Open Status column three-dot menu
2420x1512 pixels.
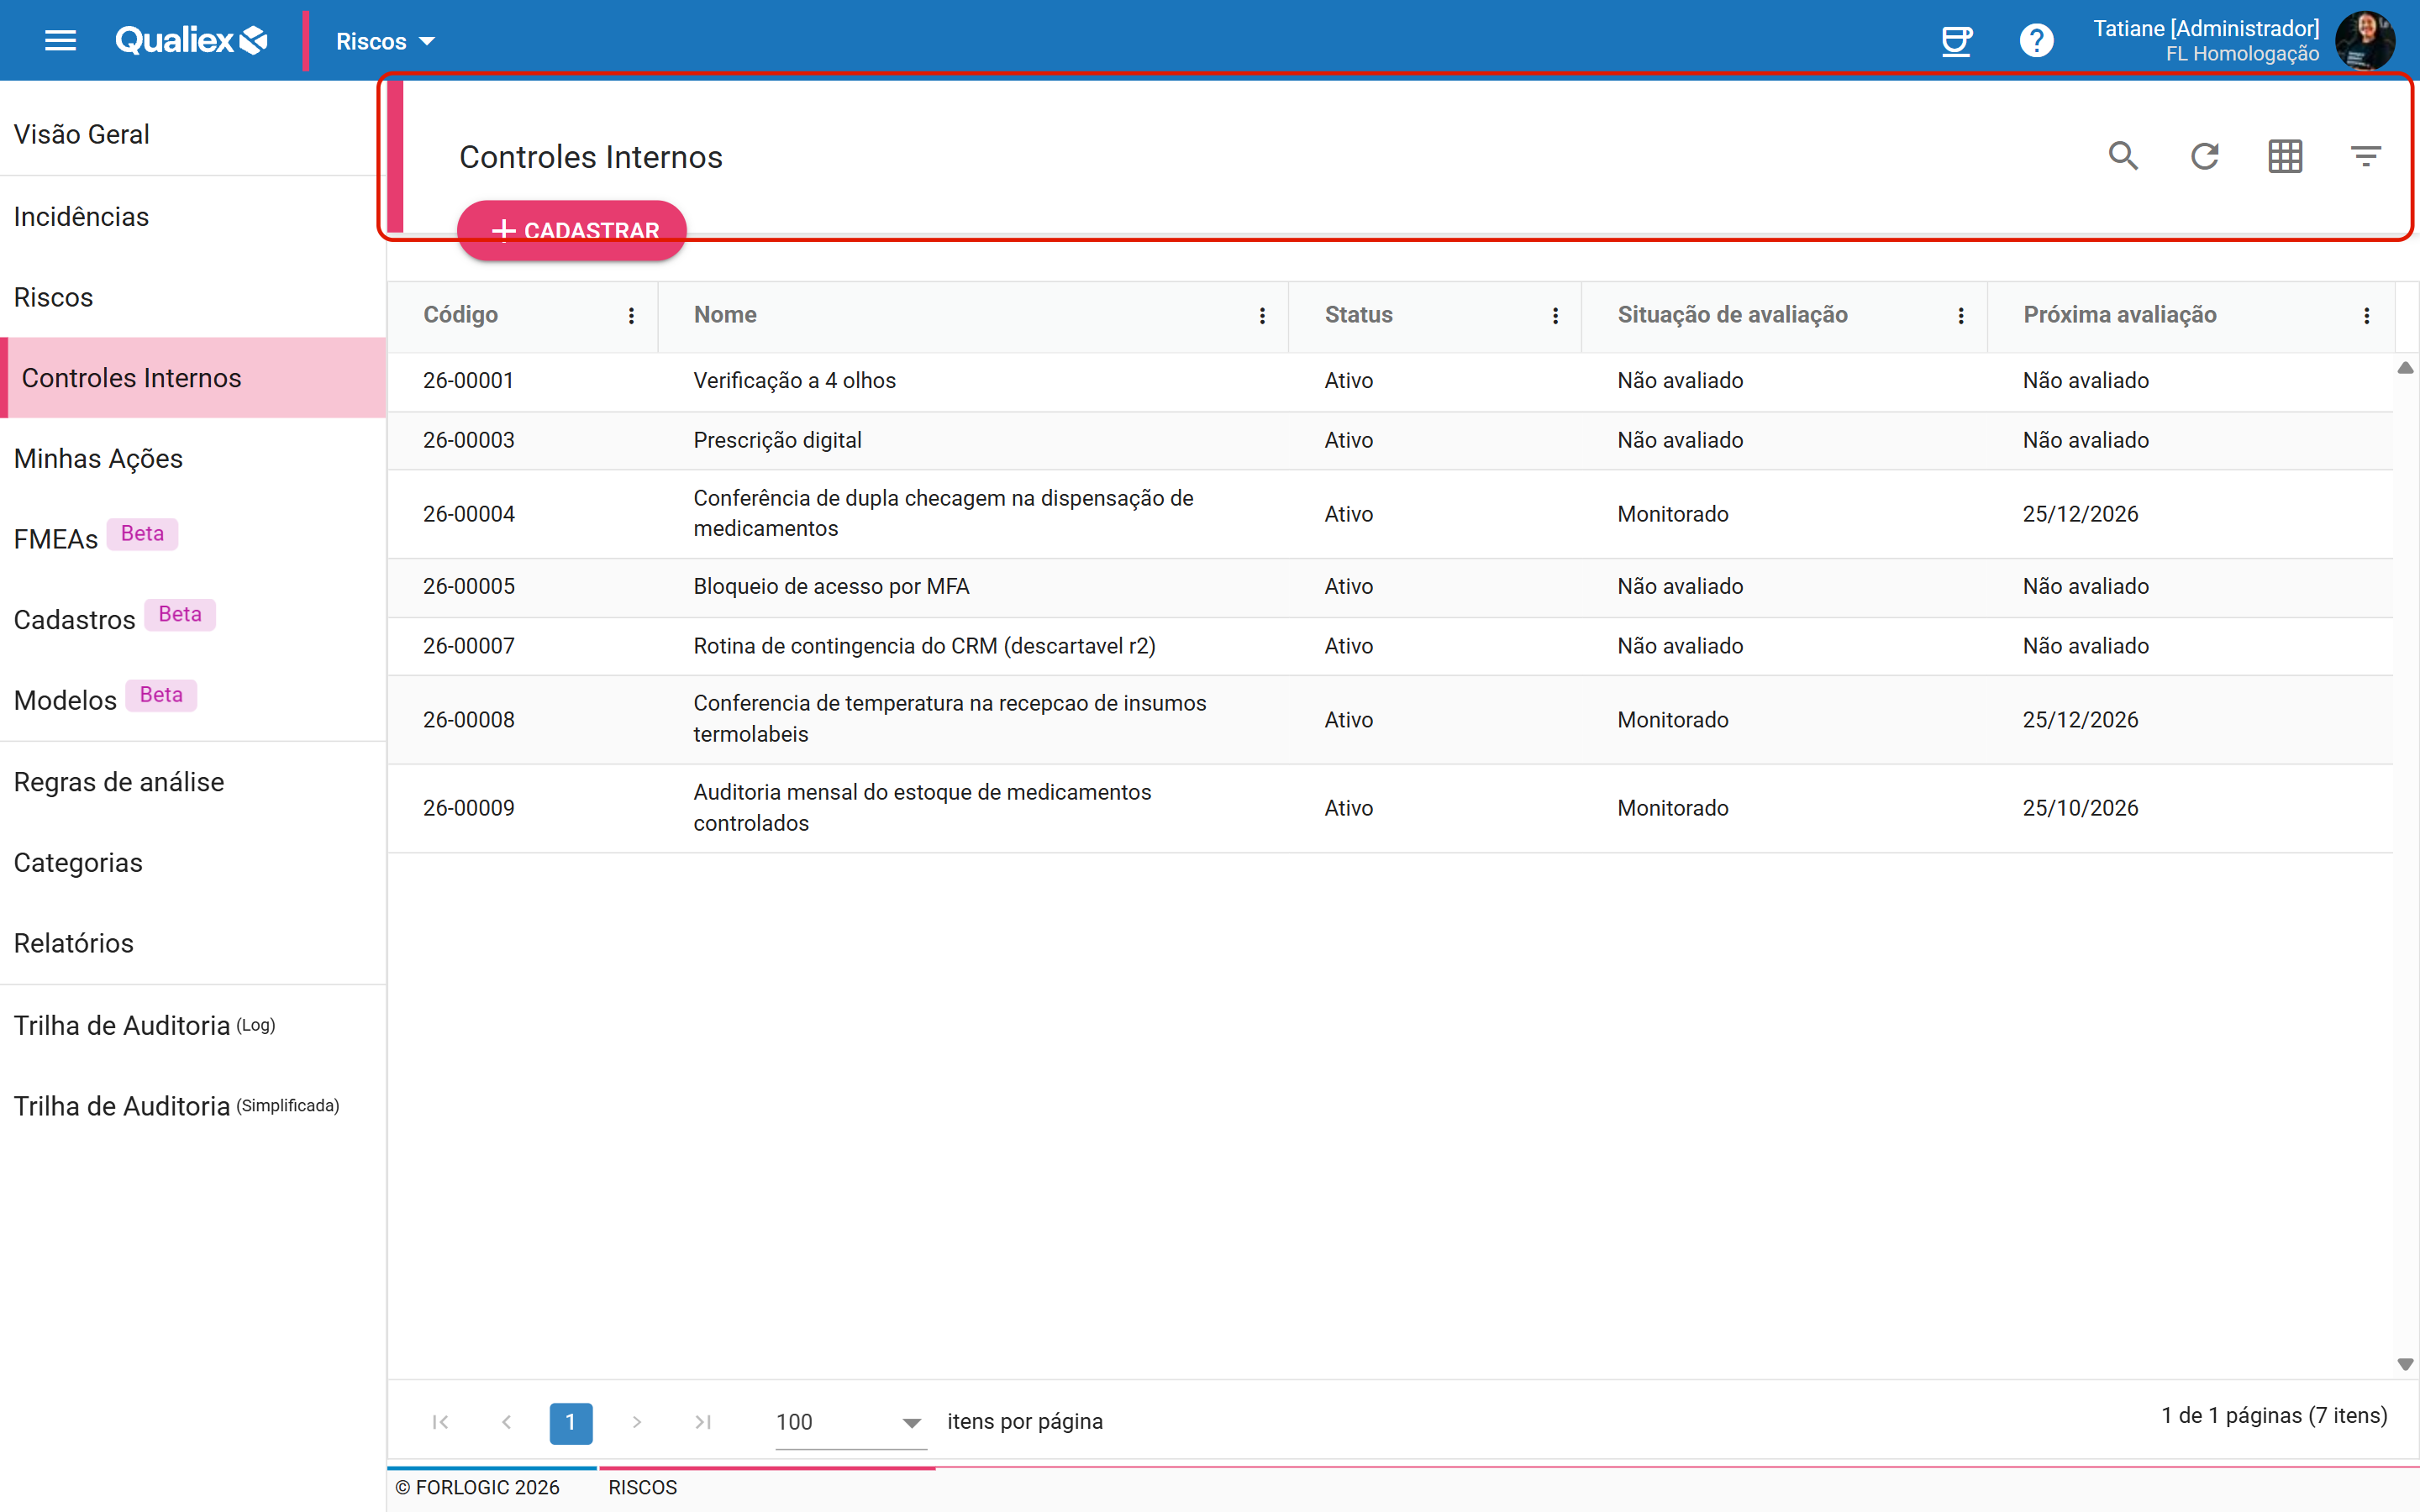pyautogui.click(x=1555, y=316)
